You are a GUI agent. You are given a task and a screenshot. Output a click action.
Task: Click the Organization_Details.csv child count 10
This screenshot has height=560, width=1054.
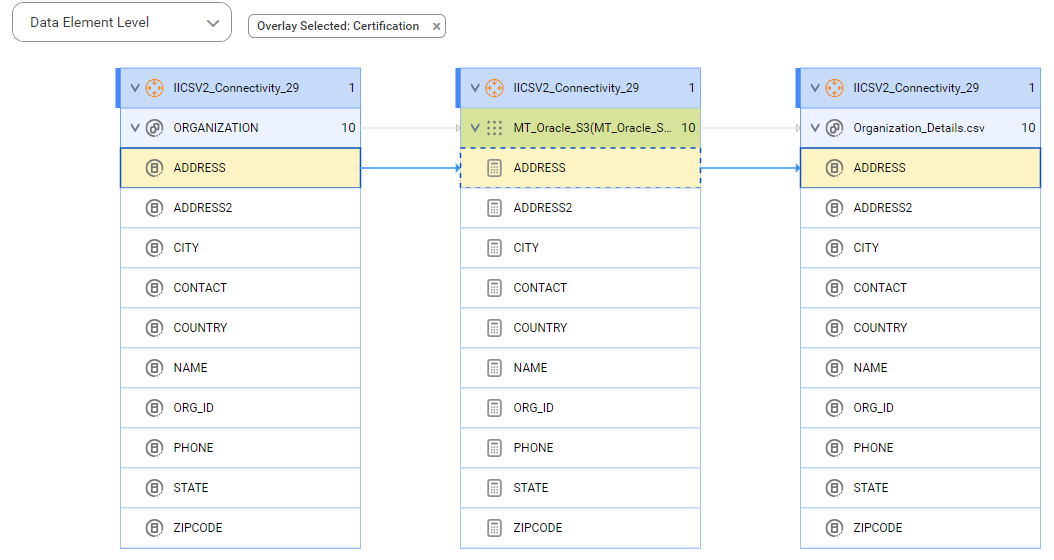click(1028, 128)
